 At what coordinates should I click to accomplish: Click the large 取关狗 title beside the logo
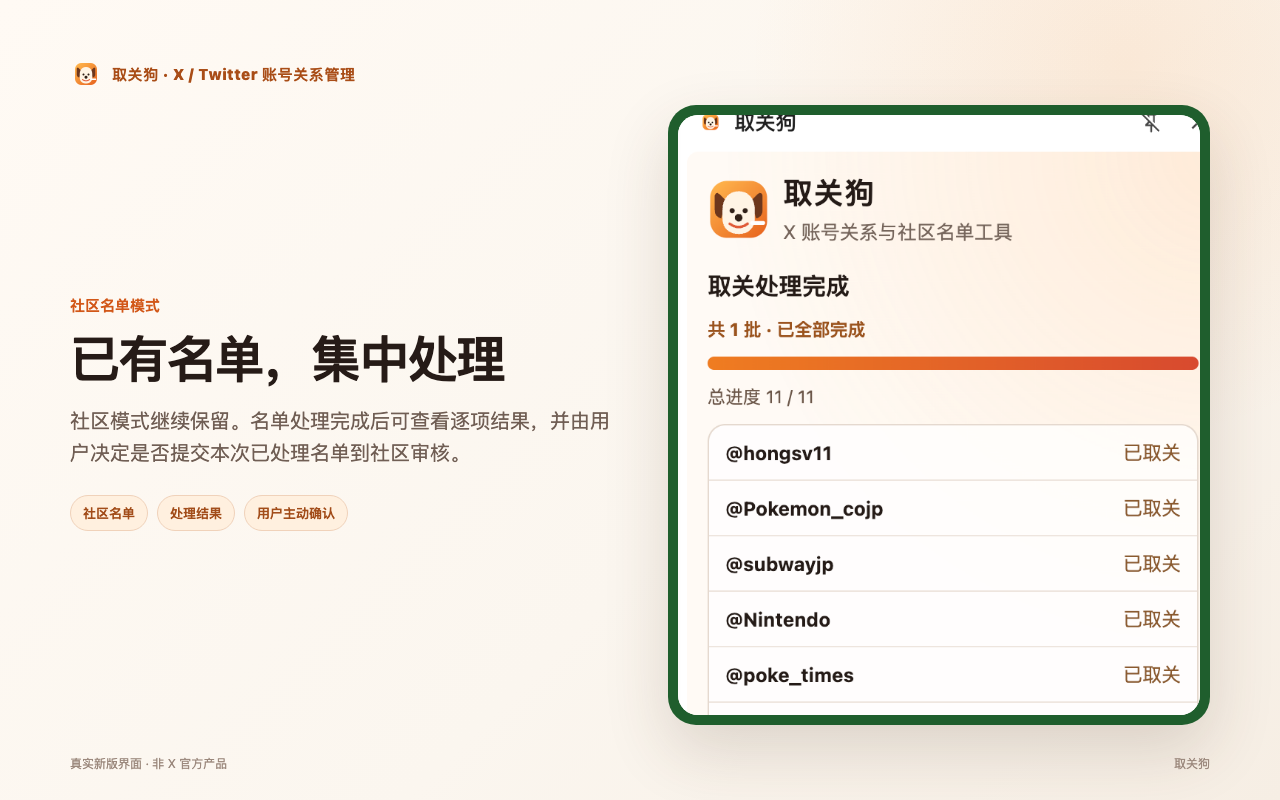coord(829,193)
